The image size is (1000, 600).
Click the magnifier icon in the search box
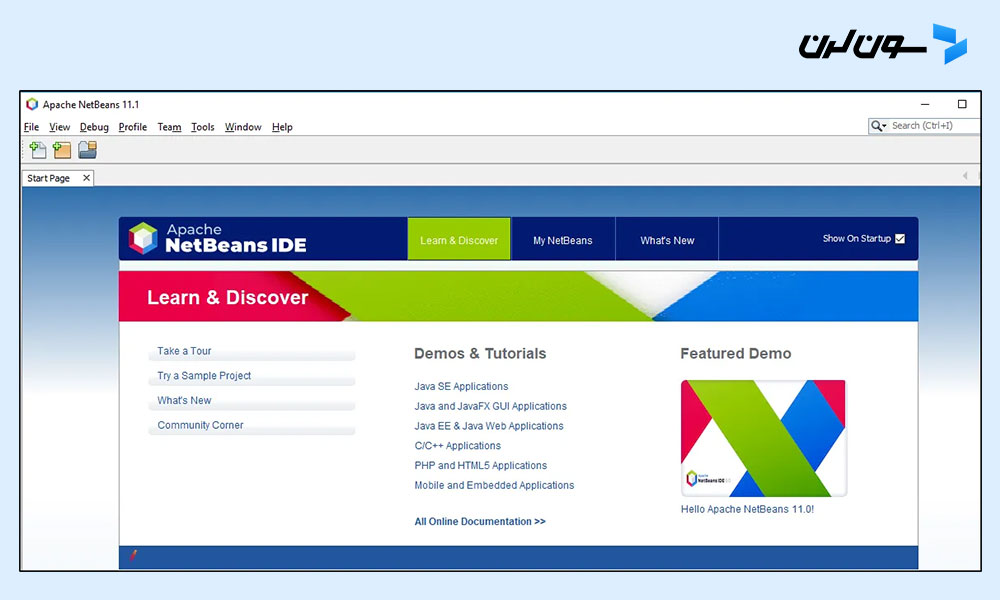(x=876, y=125)
